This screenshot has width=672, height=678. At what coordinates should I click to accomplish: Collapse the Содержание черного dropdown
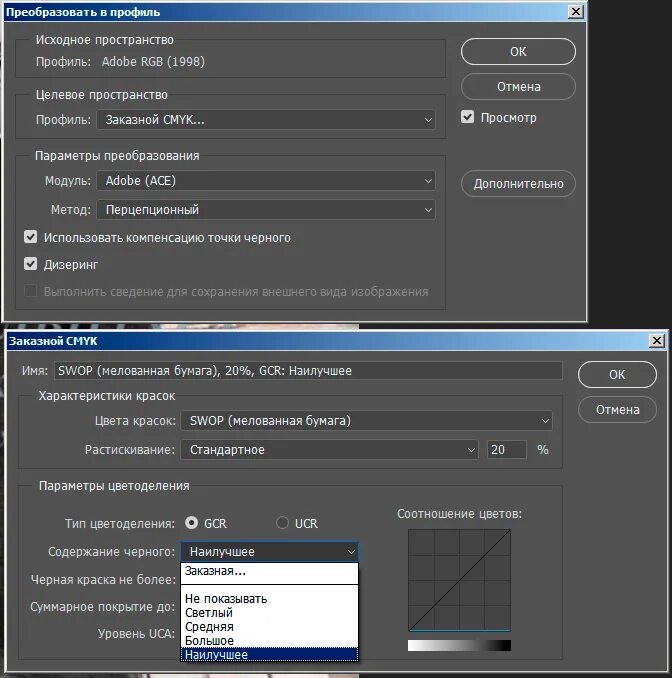(269, 551)
